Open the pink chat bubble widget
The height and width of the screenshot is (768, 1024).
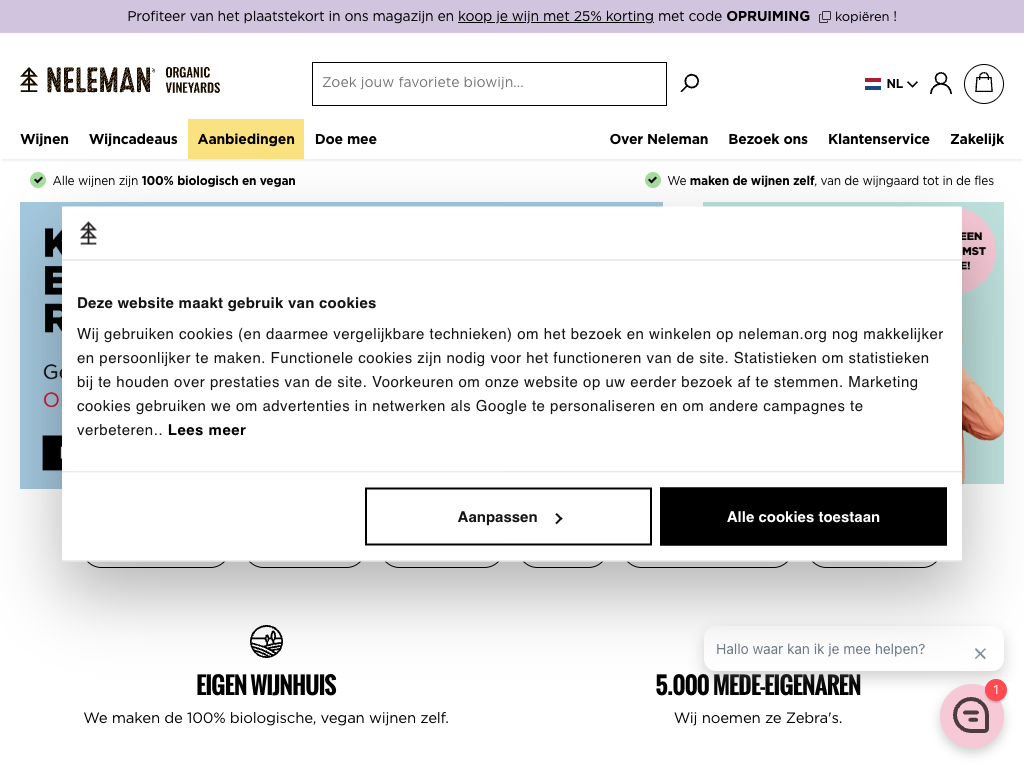click(x=971, y=716)
